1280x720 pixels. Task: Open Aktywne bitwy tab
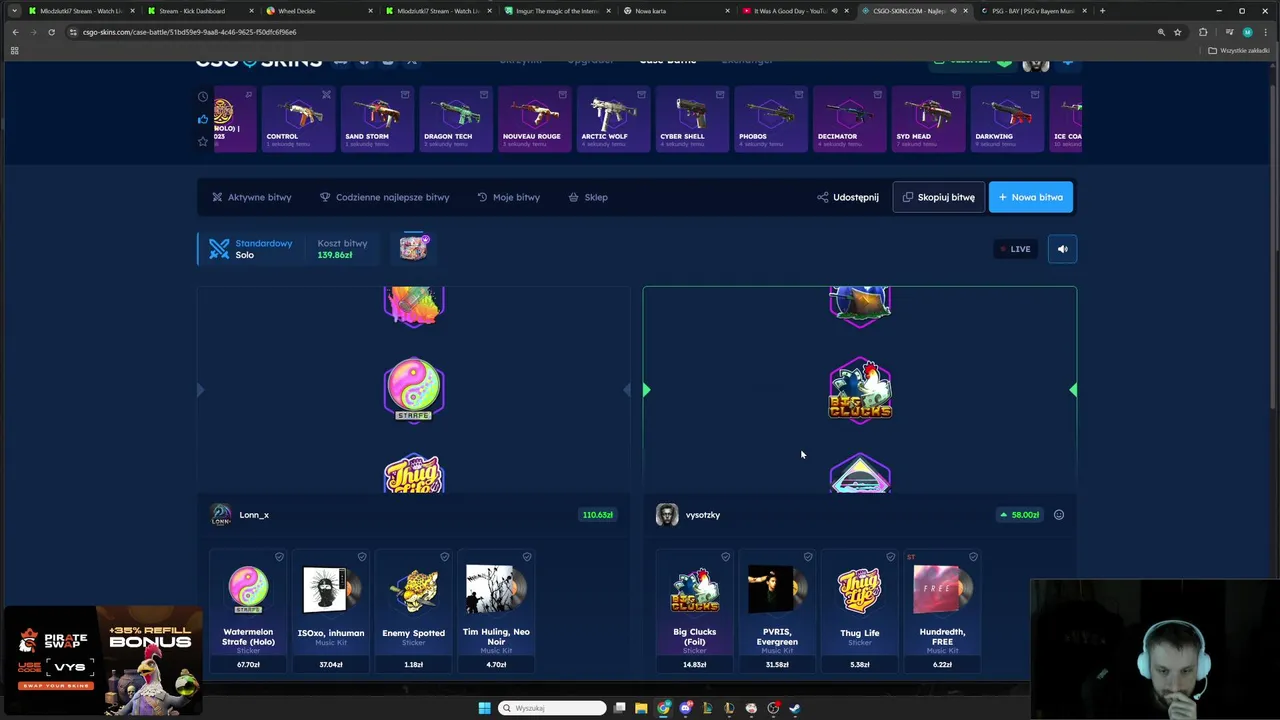point(252,197)
